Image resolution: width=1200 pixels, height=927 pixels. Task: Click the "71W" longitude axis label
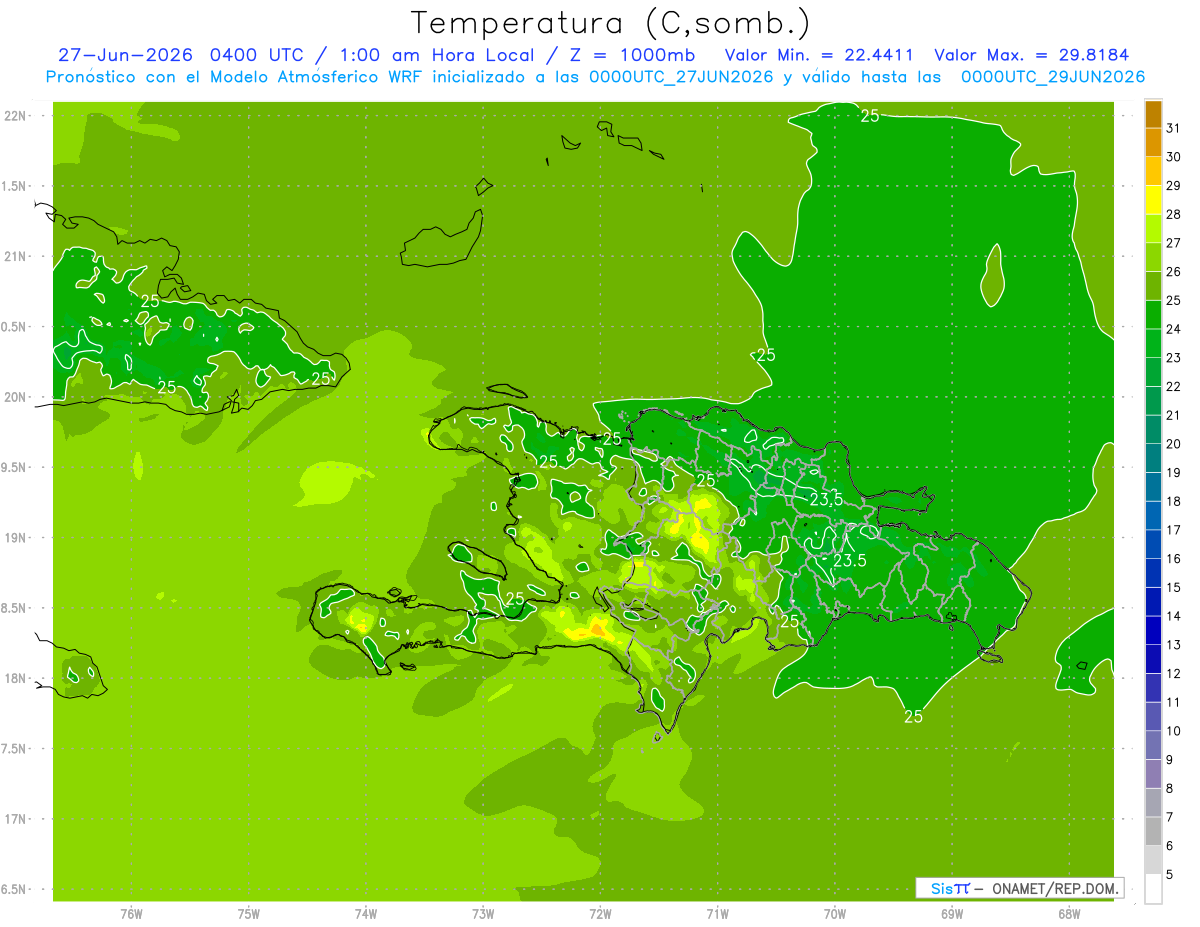pos(717,914)
